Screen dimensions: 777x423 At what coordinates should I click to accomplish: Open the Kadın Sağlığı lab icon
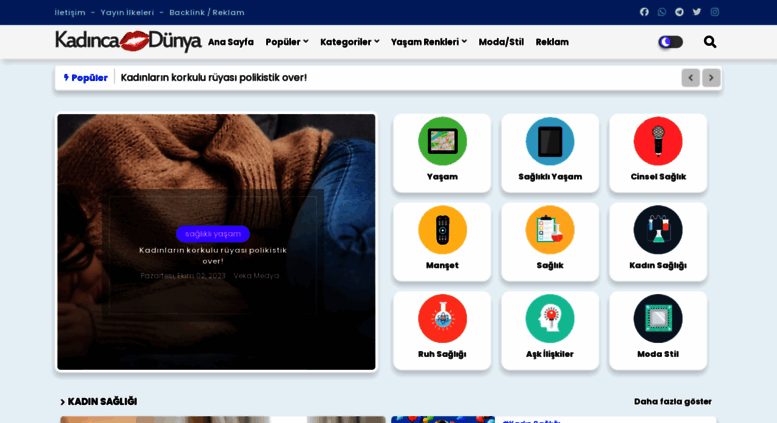pos(658,230)
